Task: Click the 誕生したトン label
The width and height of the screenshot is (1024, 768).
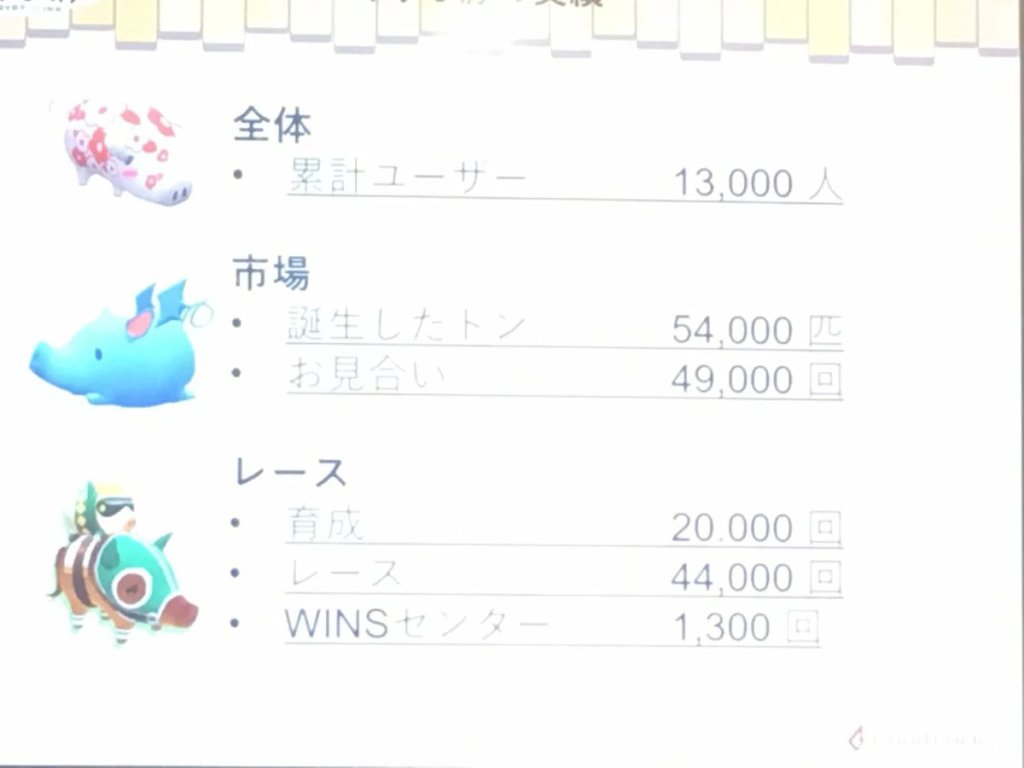Action: pos(407,325)
